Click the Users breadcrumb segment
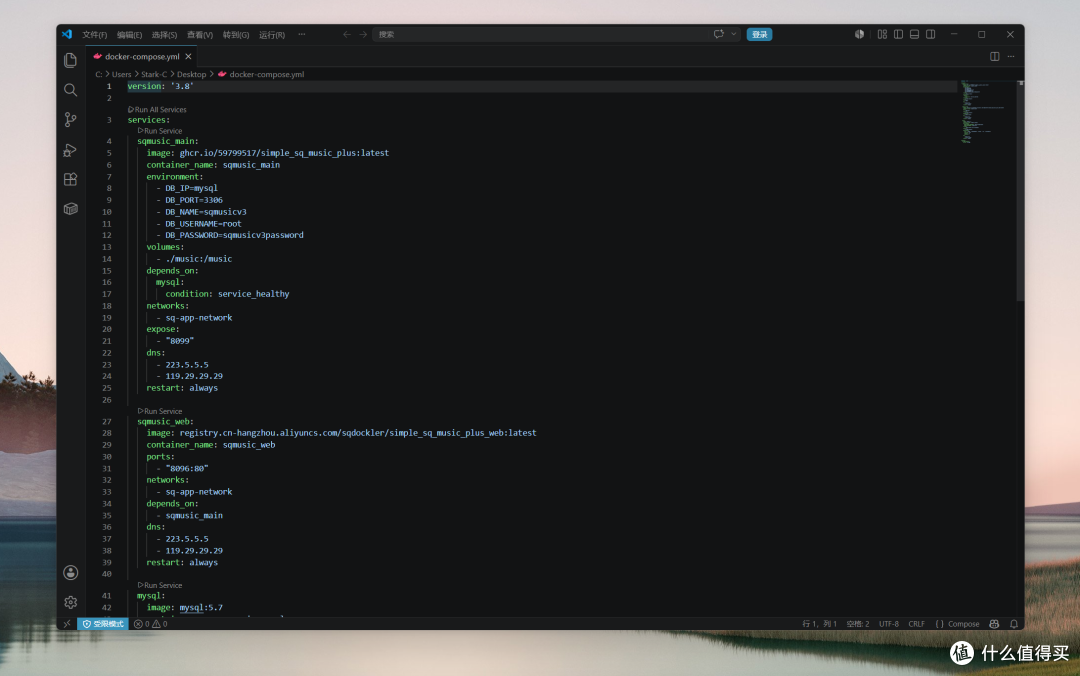The height and width of the screenshot is (676, 1080). coord(121,74)
